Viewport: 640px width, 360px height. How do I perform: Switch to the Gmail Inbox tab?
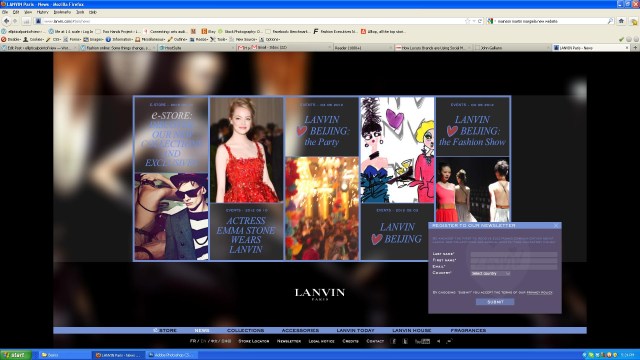pyautogui.click(x=285, y=48)
